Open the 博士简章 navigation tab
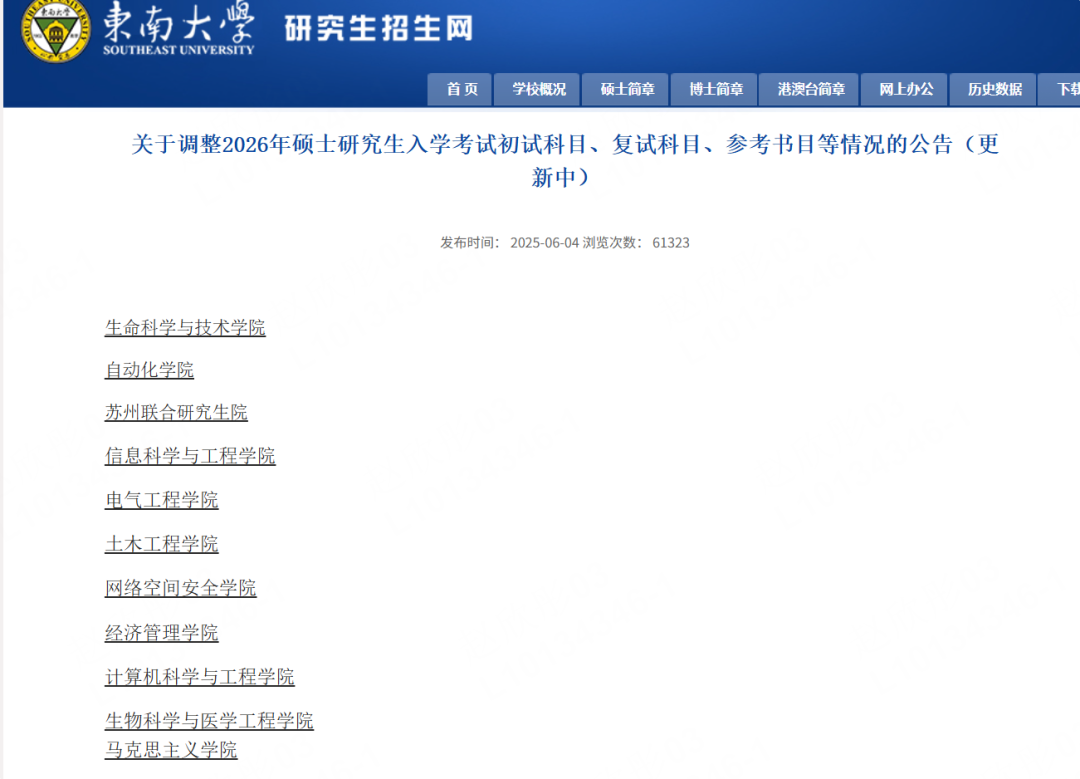1080x779 pixels. [714, 90]
